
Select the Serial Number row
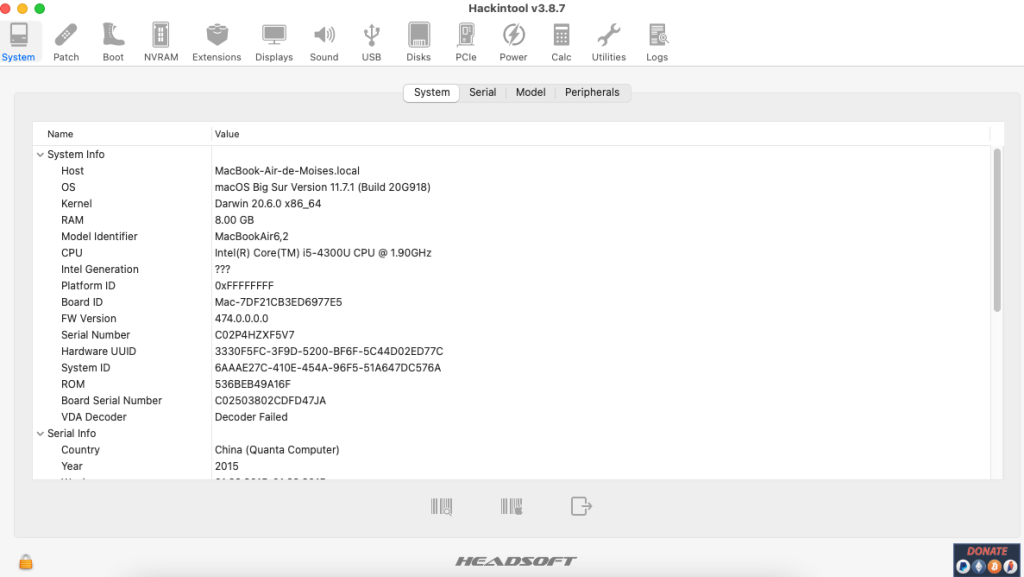pyautogui.click(x=511, y=335)
